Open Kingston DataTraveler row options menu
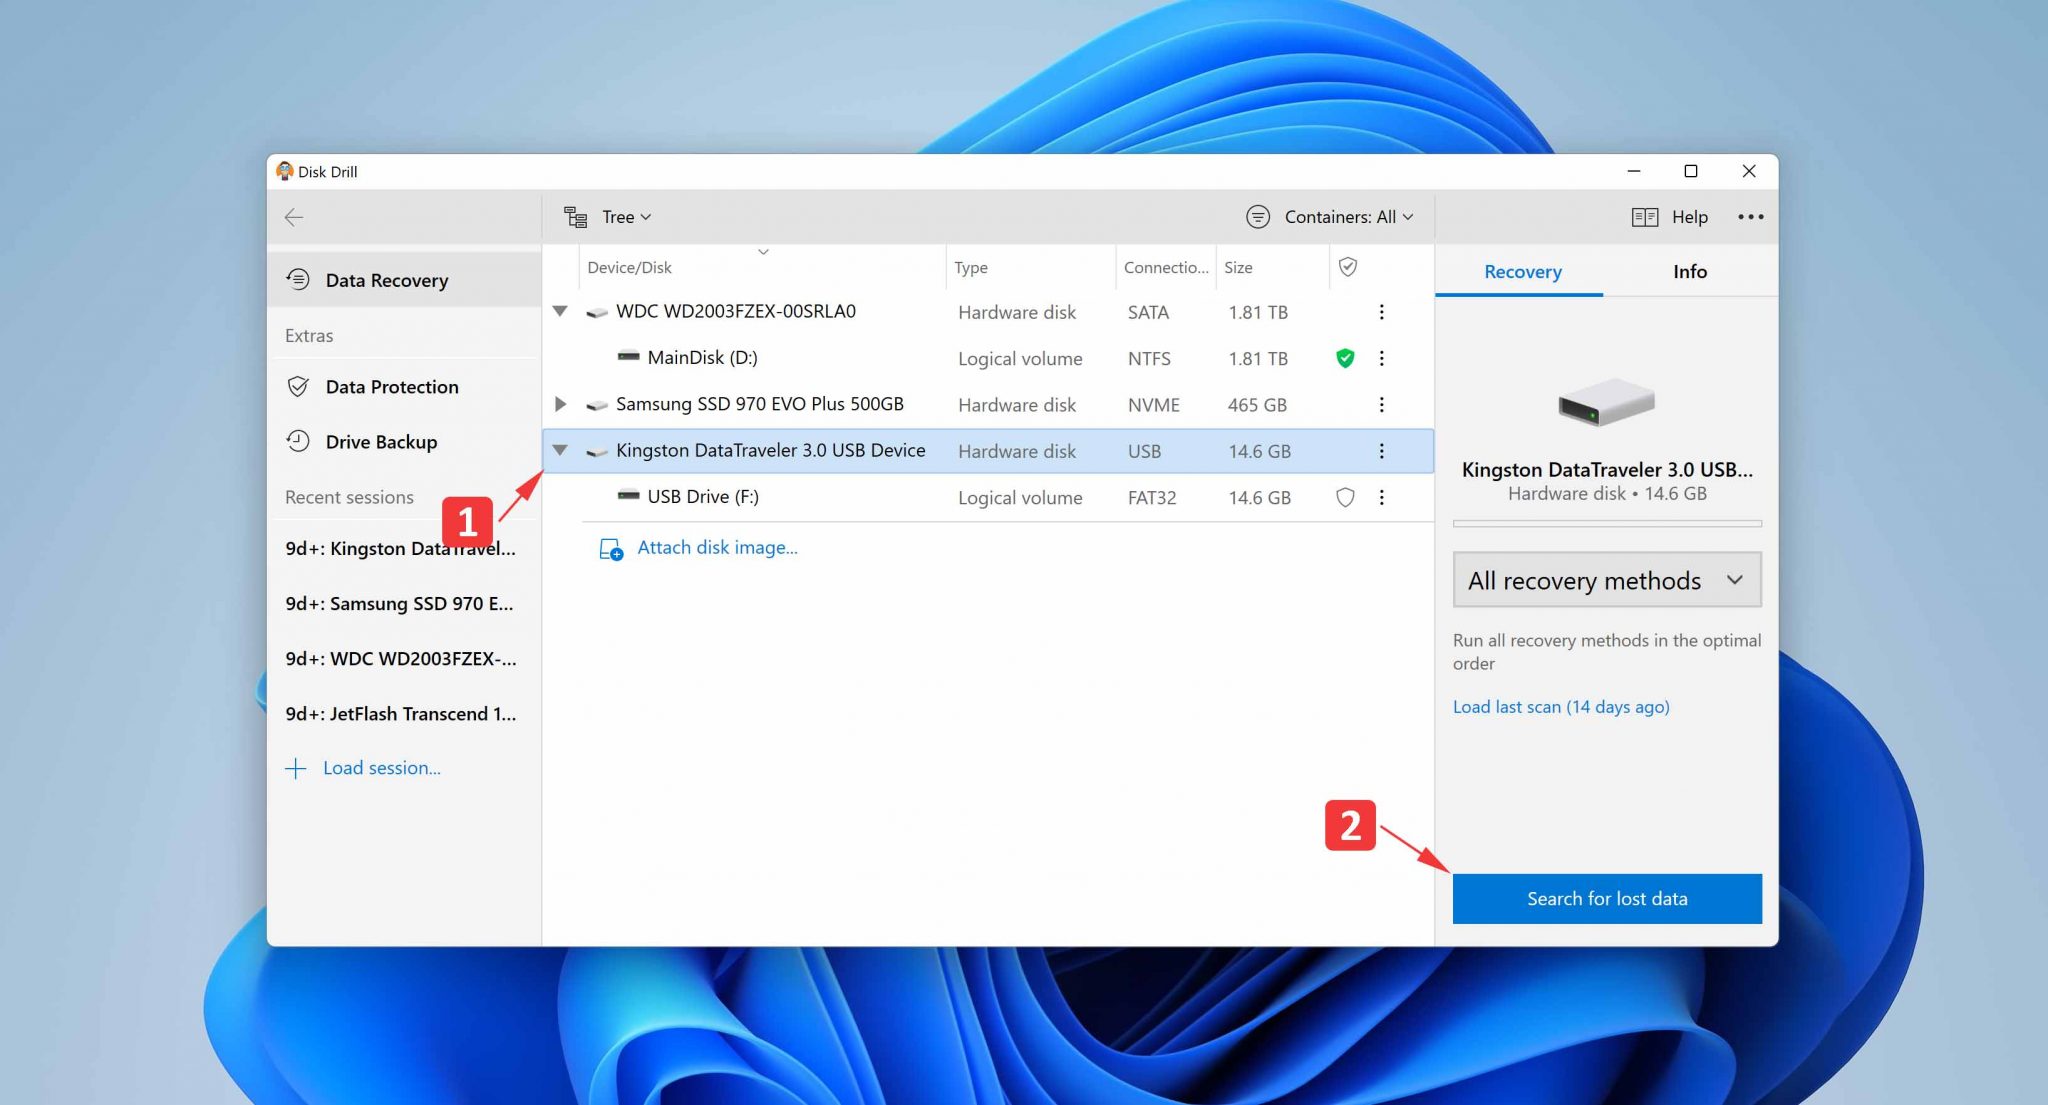This screenshot has width=2048, height=1105. [1381, 451]
